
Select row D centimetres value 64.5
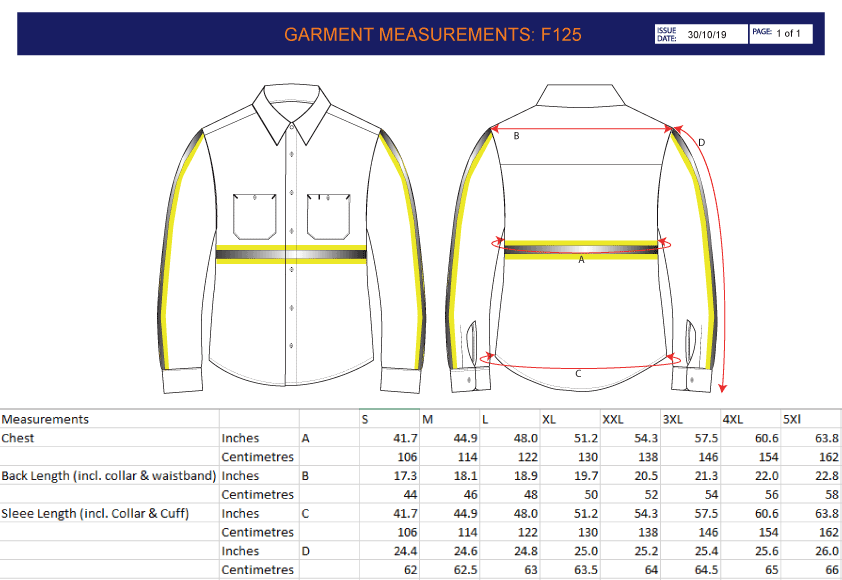click(x=706, y=569)
